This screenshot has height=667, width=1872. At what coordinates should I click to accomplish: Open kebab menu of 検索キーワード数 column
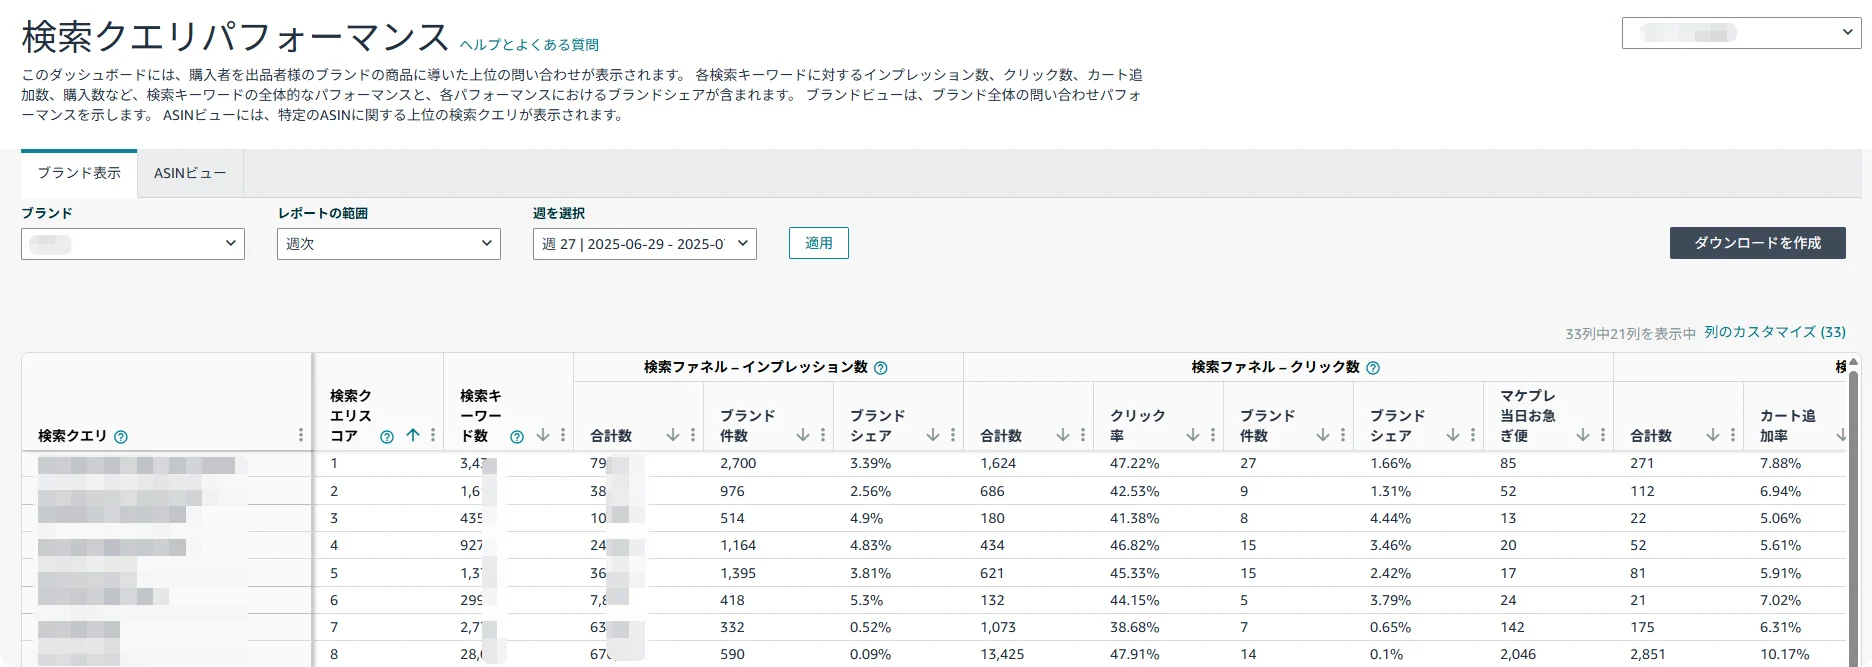tap(563, 435)
